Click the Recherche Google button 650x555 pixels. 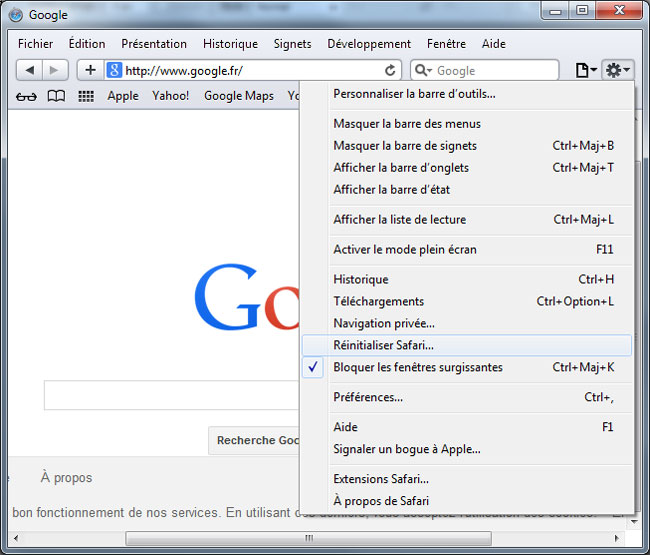point(254,440)
